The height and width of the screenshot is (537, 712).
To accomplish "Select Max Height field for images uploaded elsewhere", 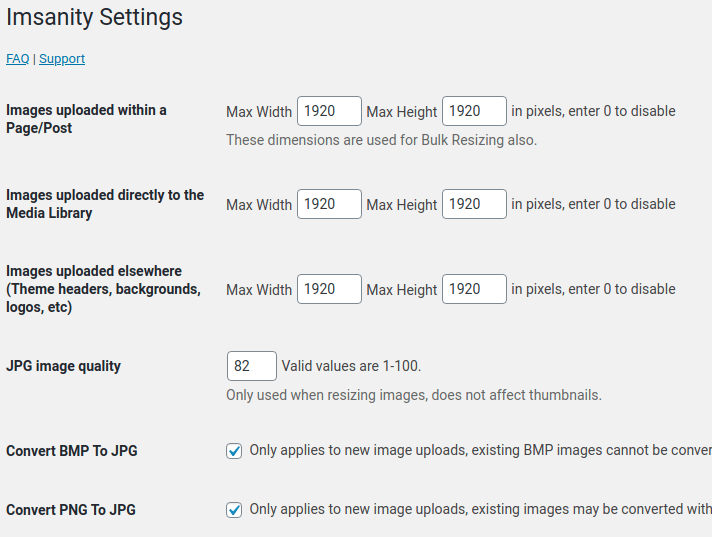I will pyautogui.click(x=474, y=289).
